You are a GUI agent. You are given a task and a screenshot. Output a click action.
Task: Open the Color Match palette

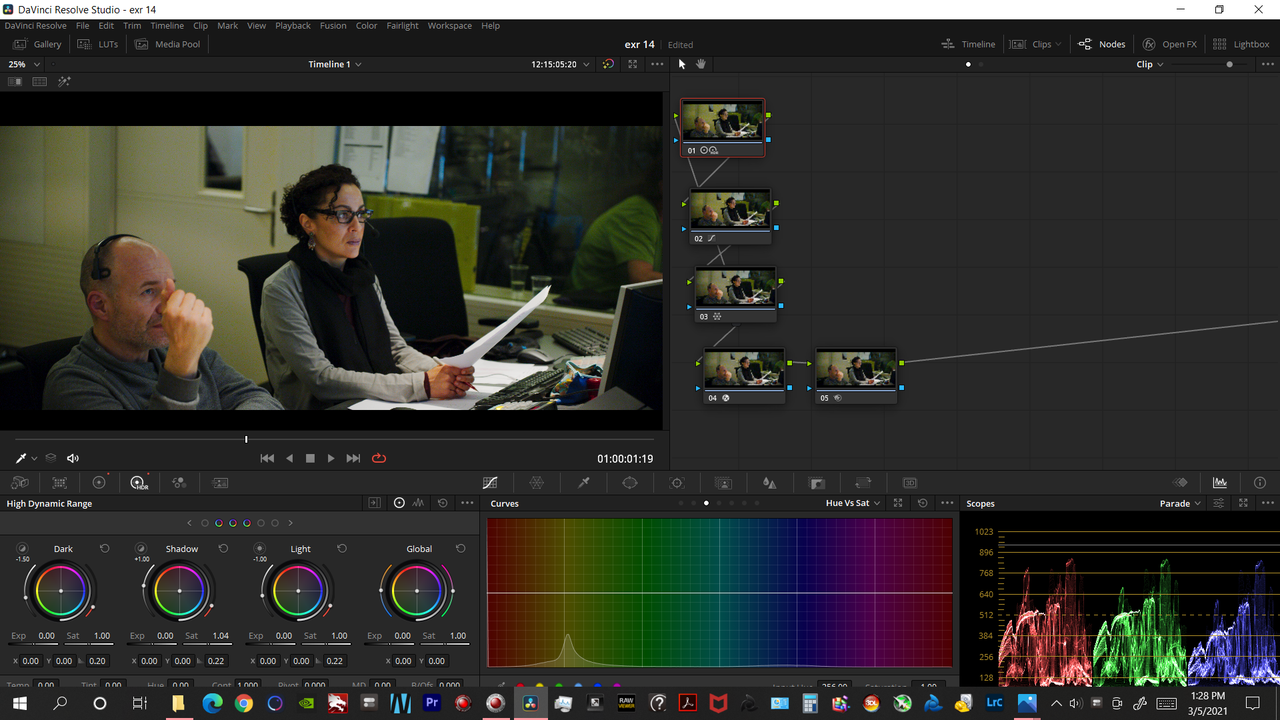tap(59, 483)
